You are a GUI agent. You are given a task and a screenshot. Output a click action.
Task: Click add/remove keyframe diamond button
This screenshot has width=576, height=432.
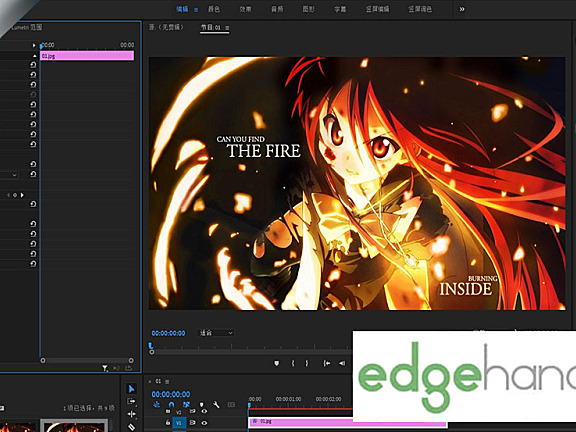click(x=15, y=195)
